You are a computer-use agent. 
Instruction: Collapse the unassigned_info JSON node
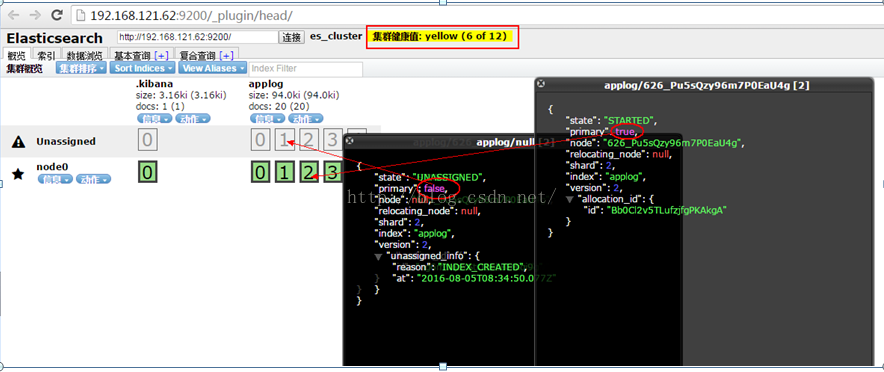coord(379,256)
